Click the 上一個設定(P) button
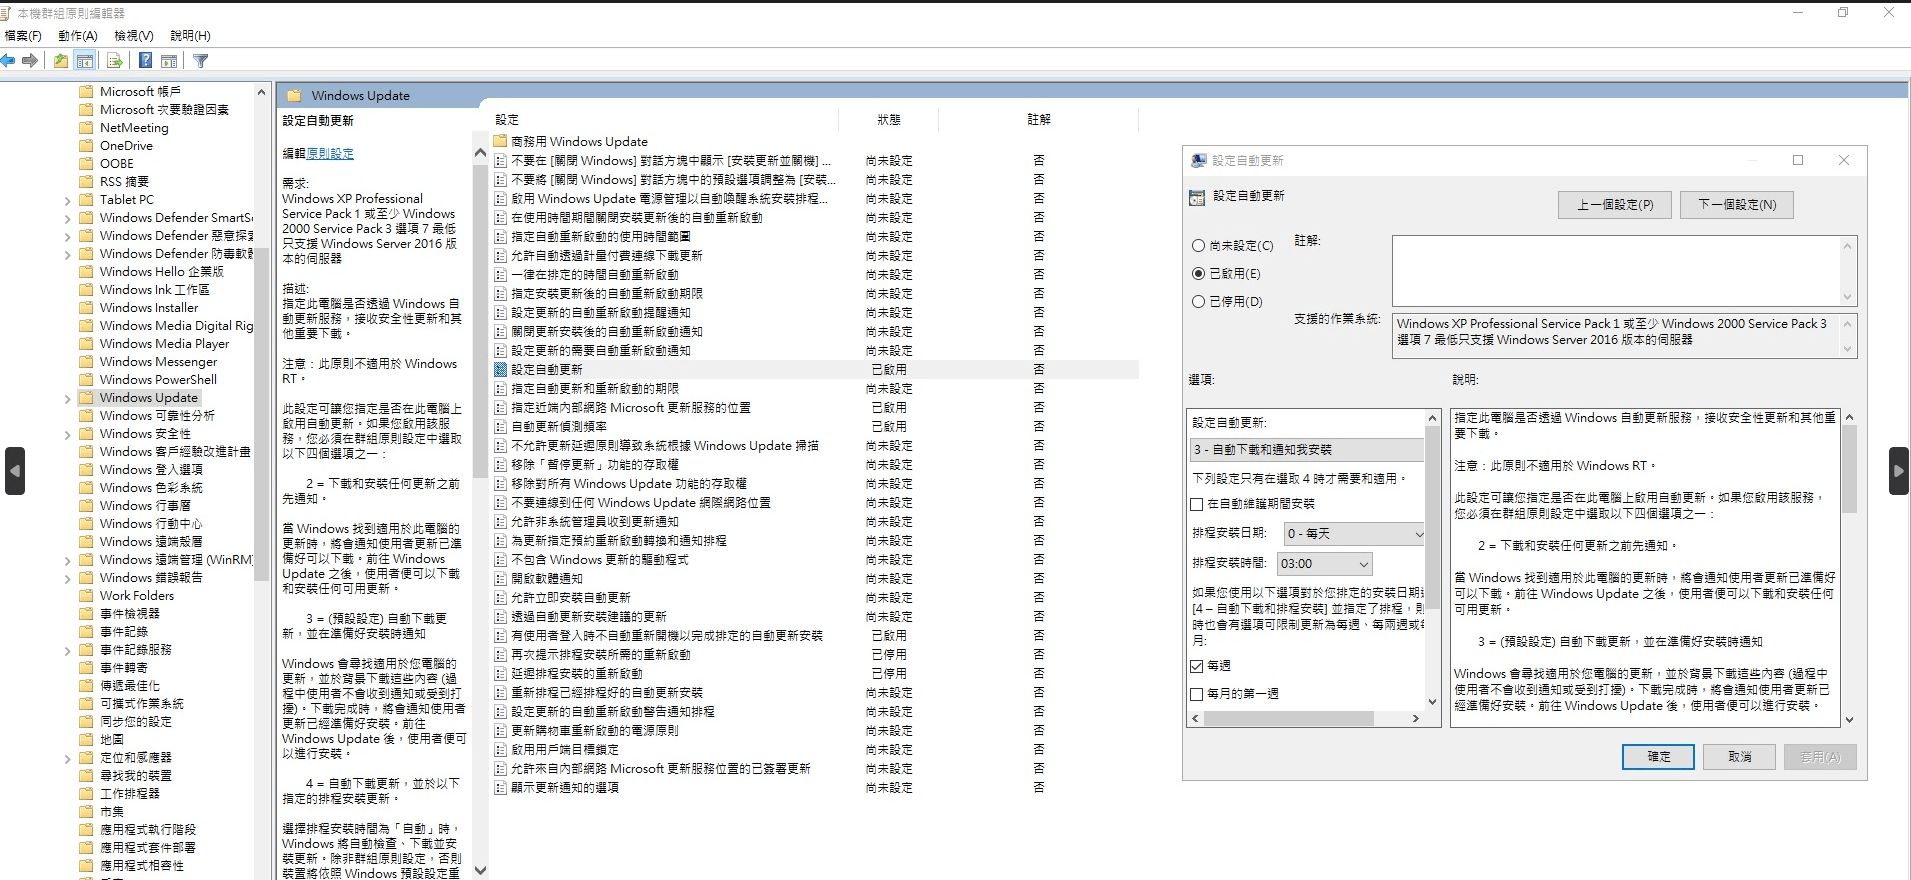The image size is (1911, 880). pos(1615,205)
